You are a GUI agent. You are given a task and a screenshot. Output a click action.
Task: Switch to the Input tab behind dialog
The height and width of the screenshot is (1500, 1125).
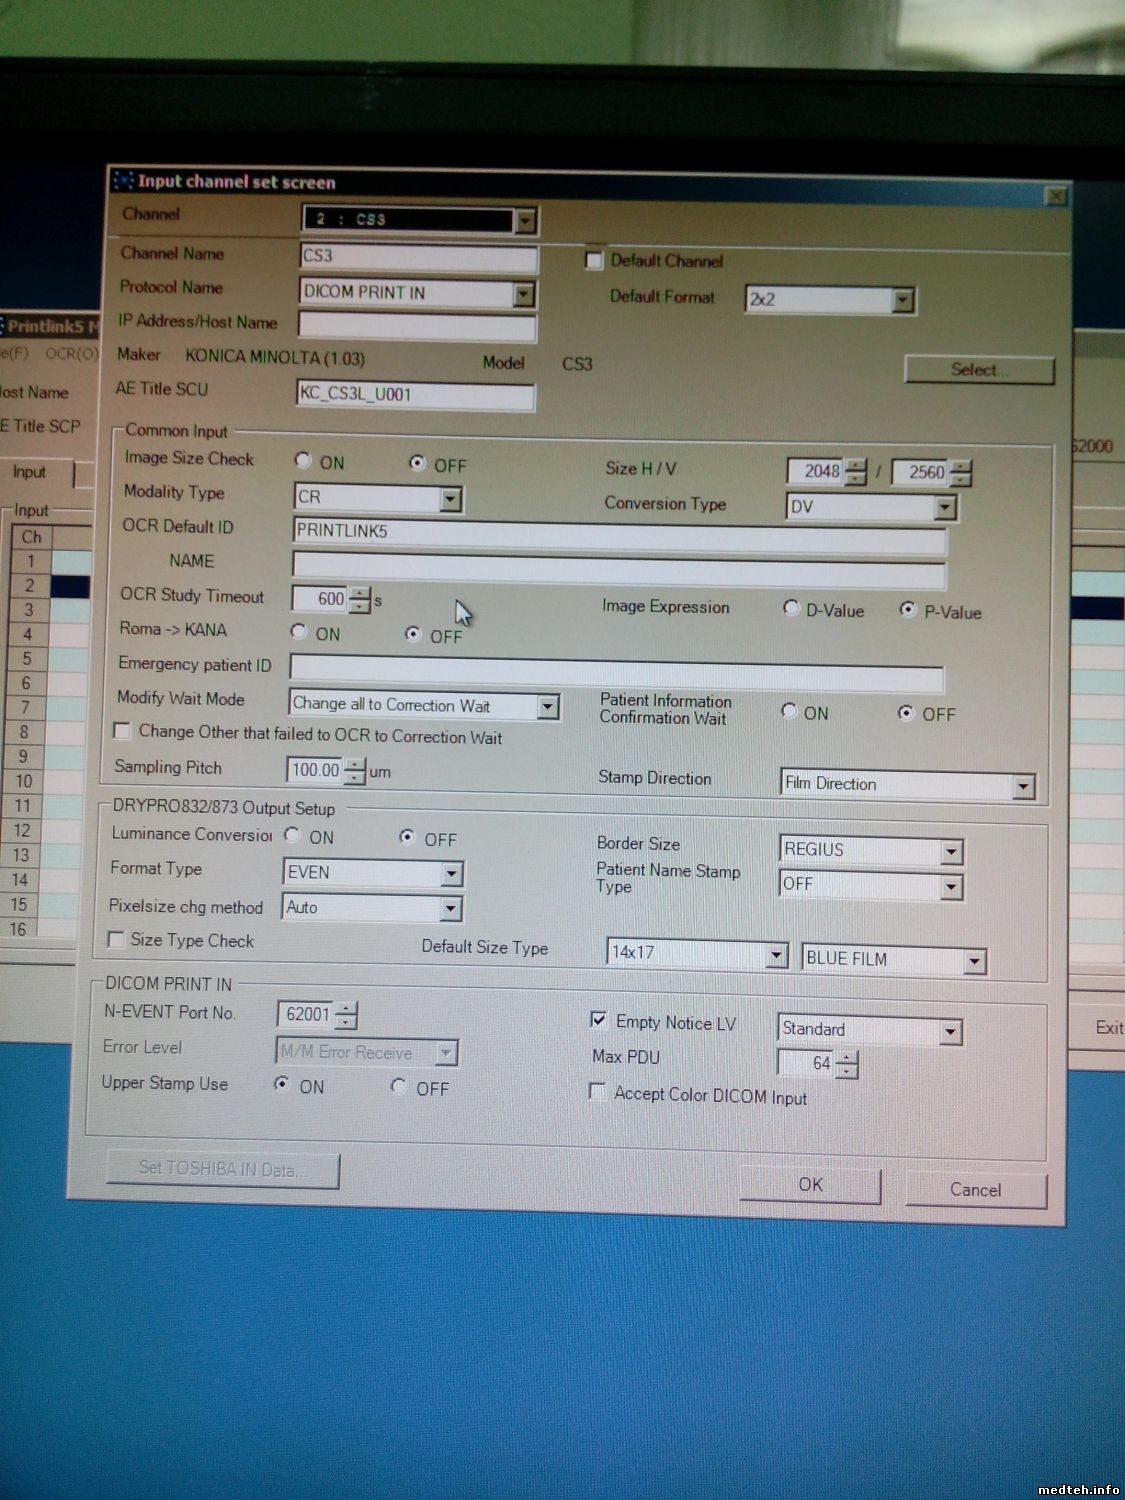(30, 473)
